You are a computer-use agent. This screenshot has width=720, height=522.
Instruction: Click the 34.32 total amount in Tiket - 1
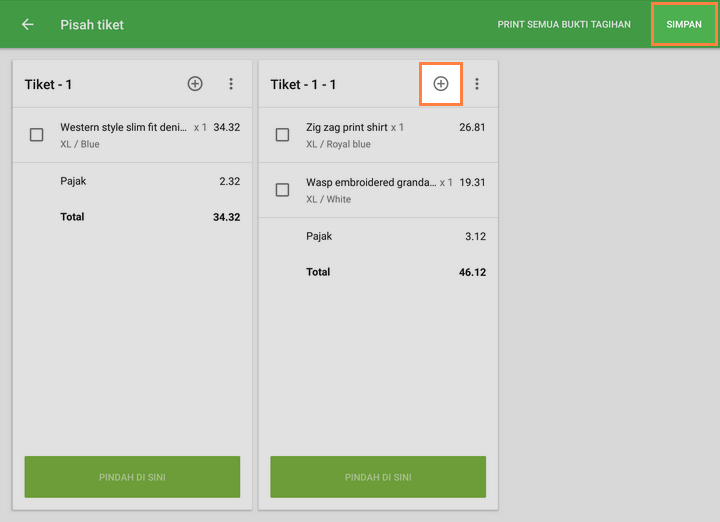(x=226, y=217)
